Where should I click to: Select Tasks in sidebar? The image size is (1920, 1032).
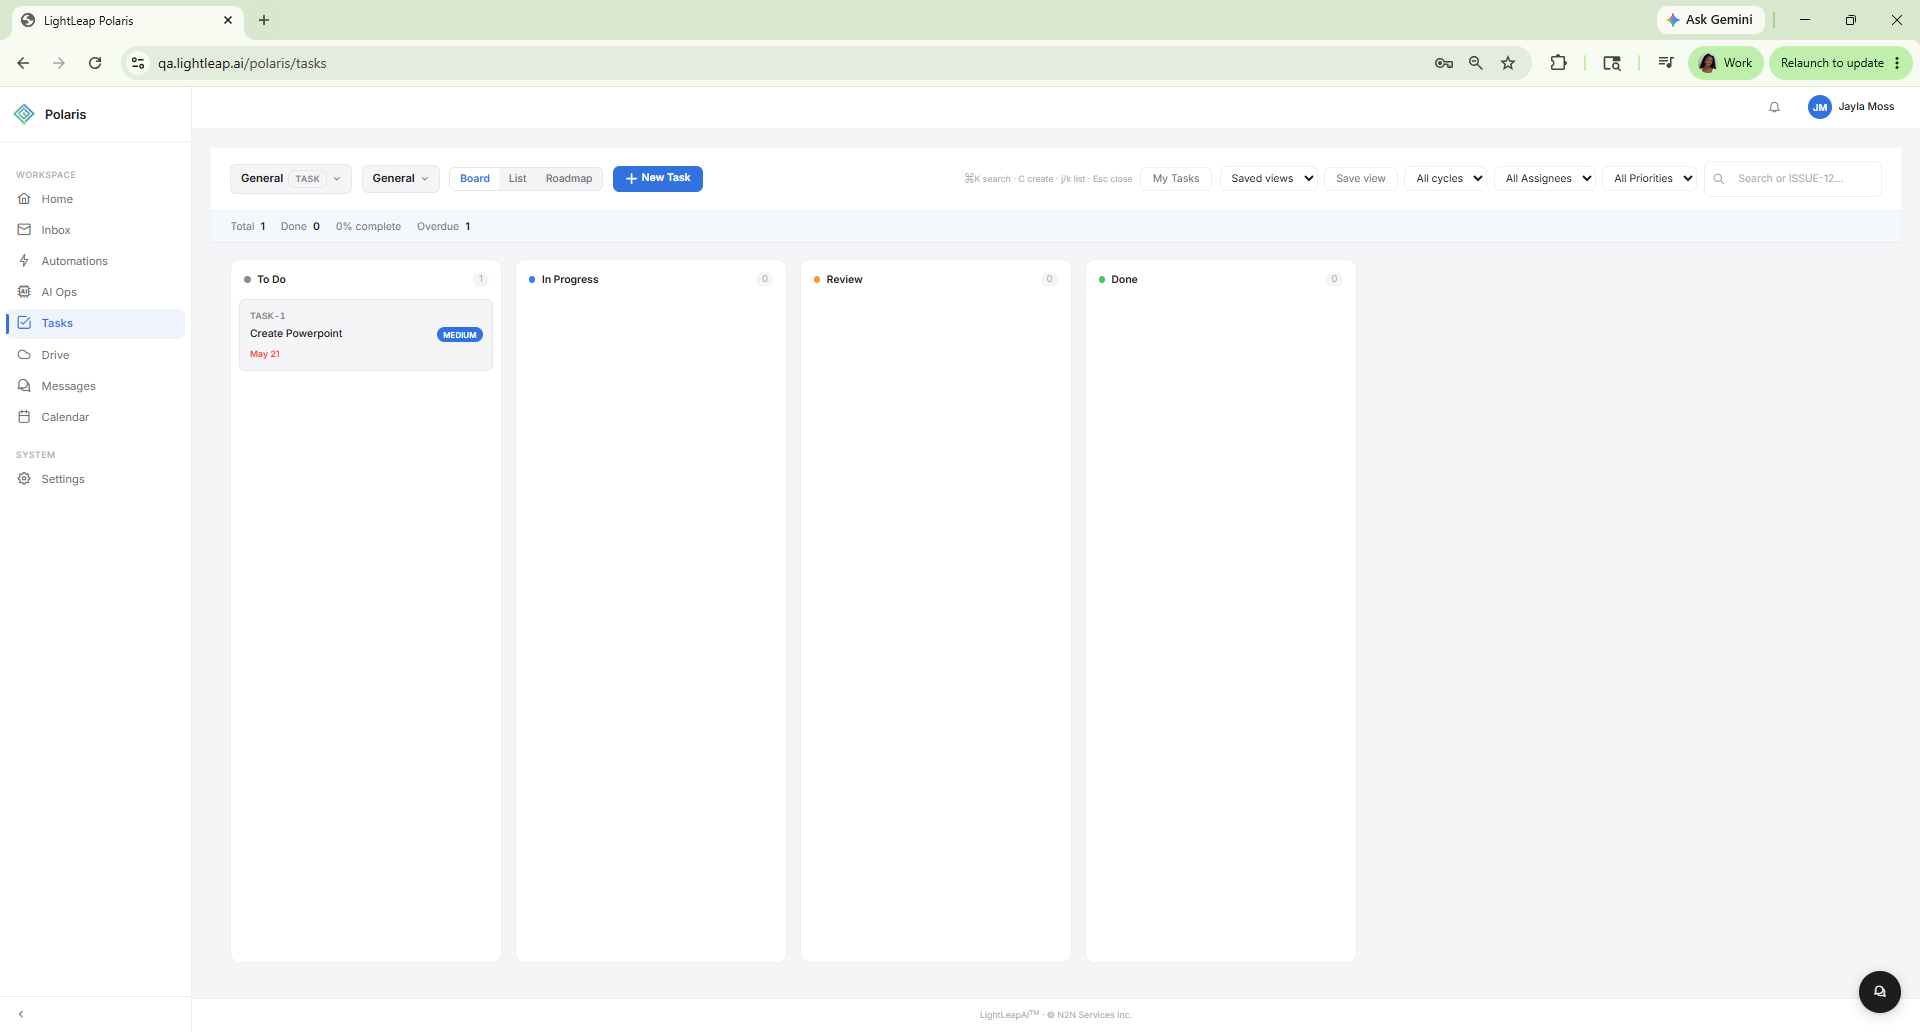(x=95, y=323)
